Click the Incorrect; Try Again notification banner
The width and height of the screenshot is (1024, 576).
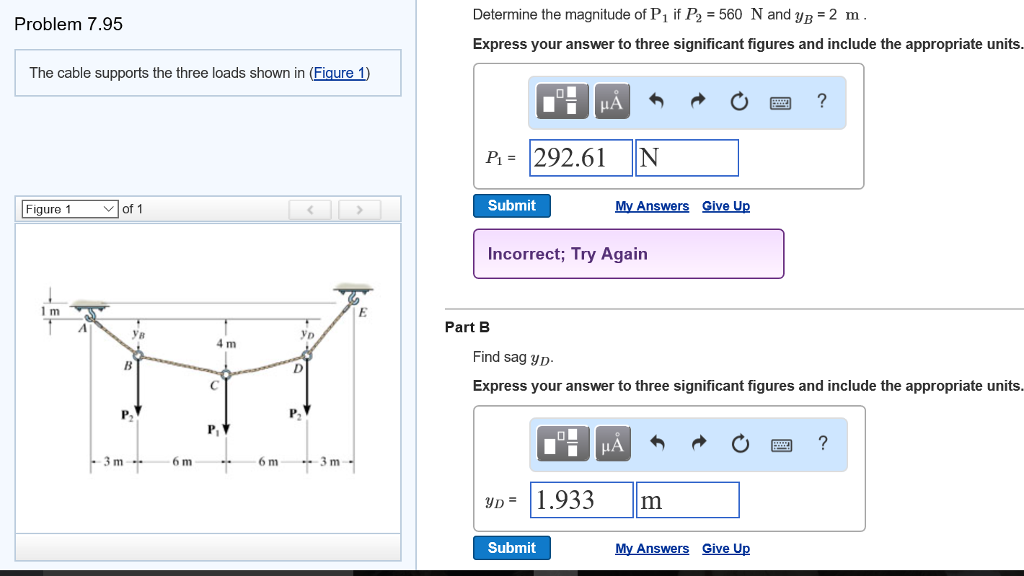(628, 253)
